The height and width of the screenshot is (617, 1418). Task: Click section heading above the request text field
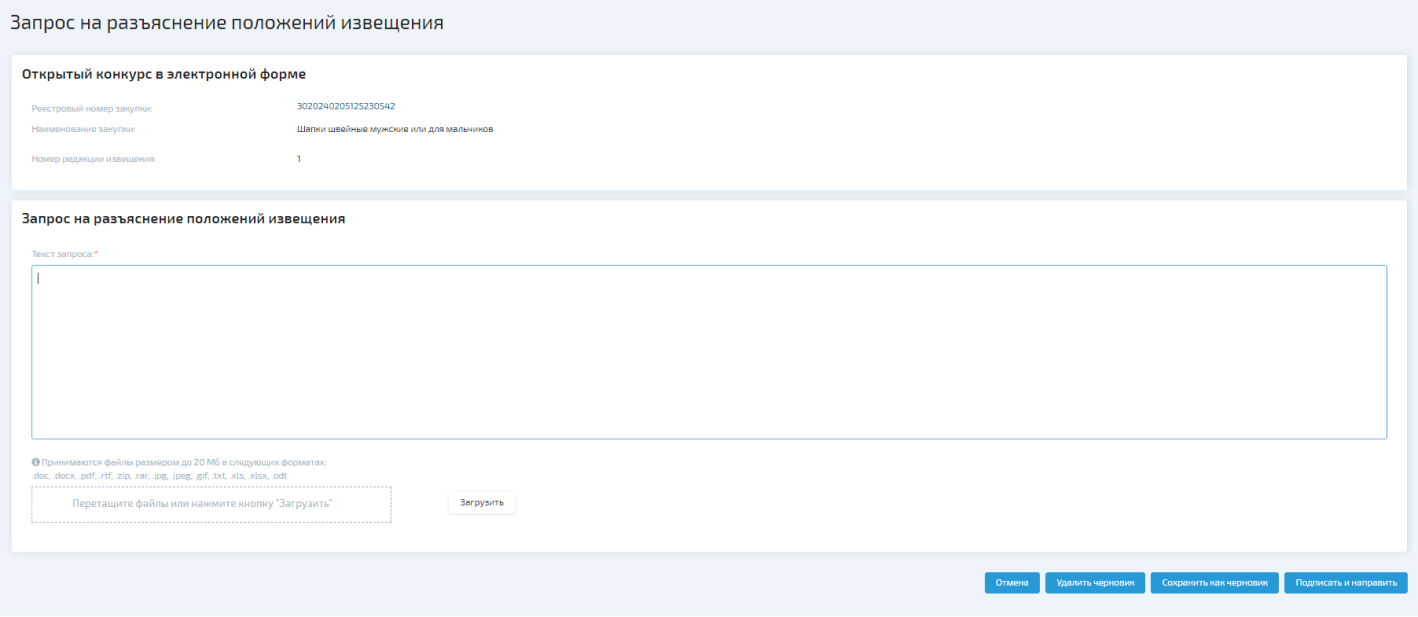[x=183, y=219]
